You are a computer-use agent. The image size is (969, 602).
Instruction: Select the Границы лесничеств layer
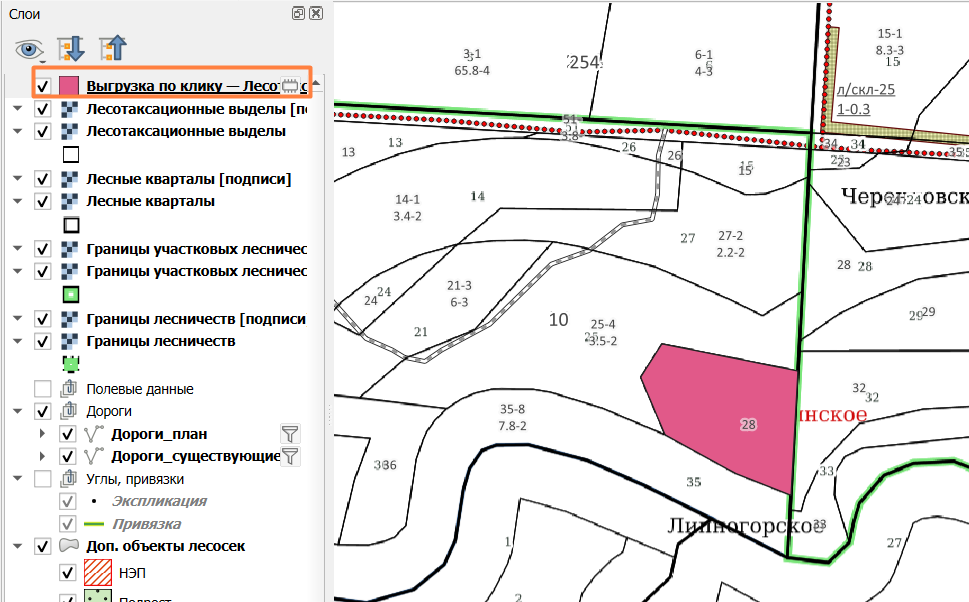[x=161, y=341]
